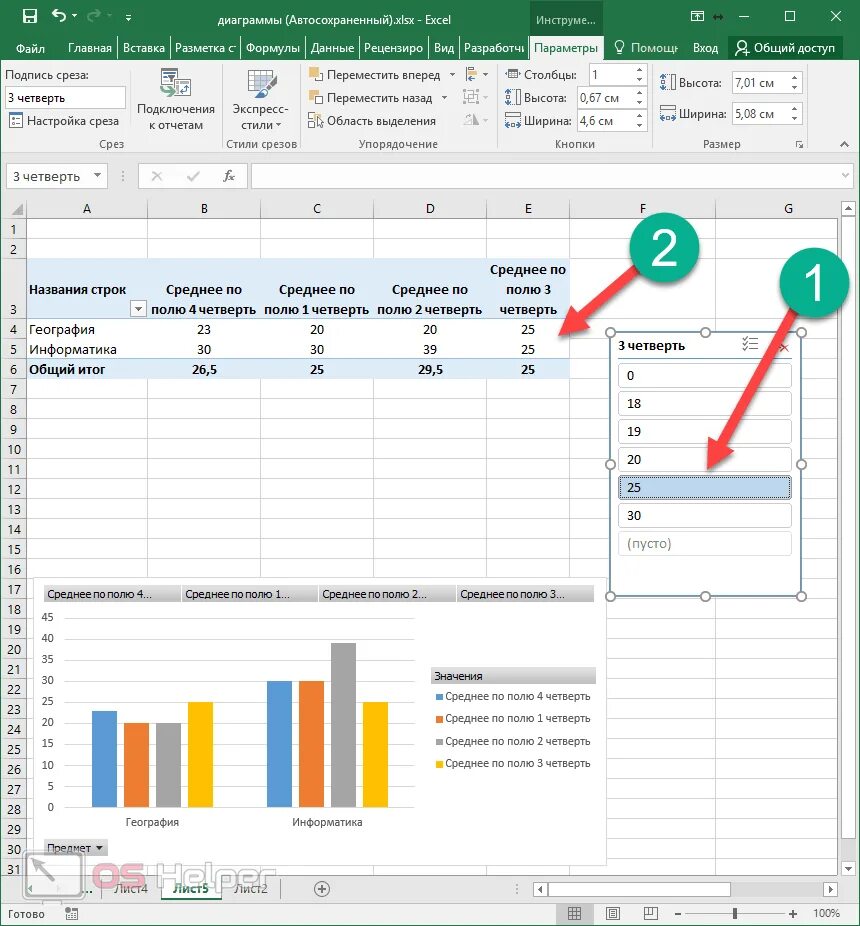The height and width of the screenshot is (926, 860).
Task: Open Переместить вперед dropdown arrow
Action: click(x=452, y=75)
